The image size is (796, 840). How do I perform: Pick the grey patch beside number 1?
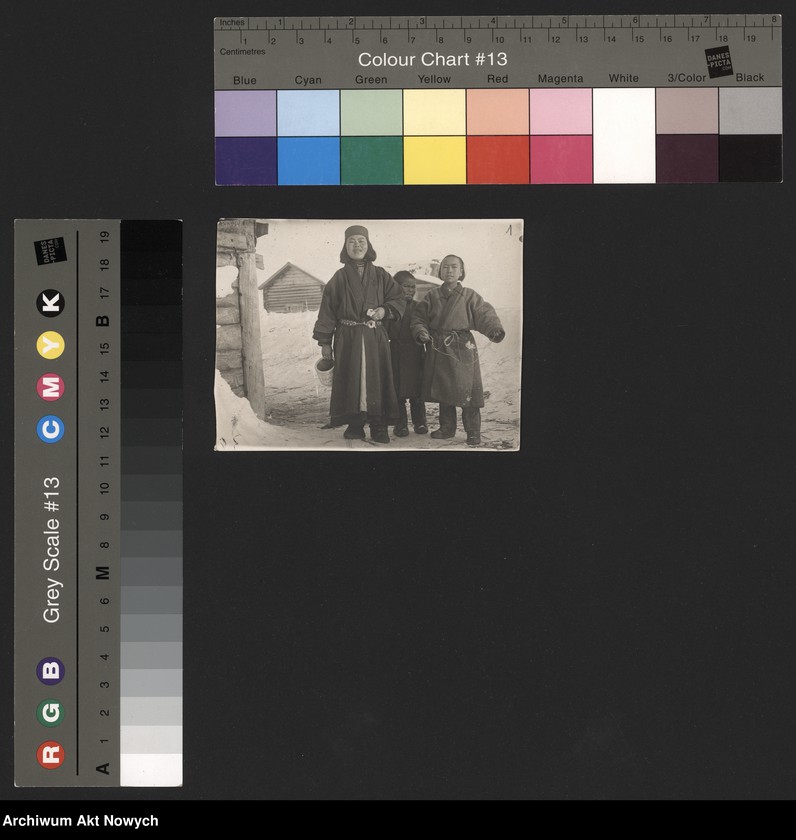pyautogui.click(x=152, y=739)
